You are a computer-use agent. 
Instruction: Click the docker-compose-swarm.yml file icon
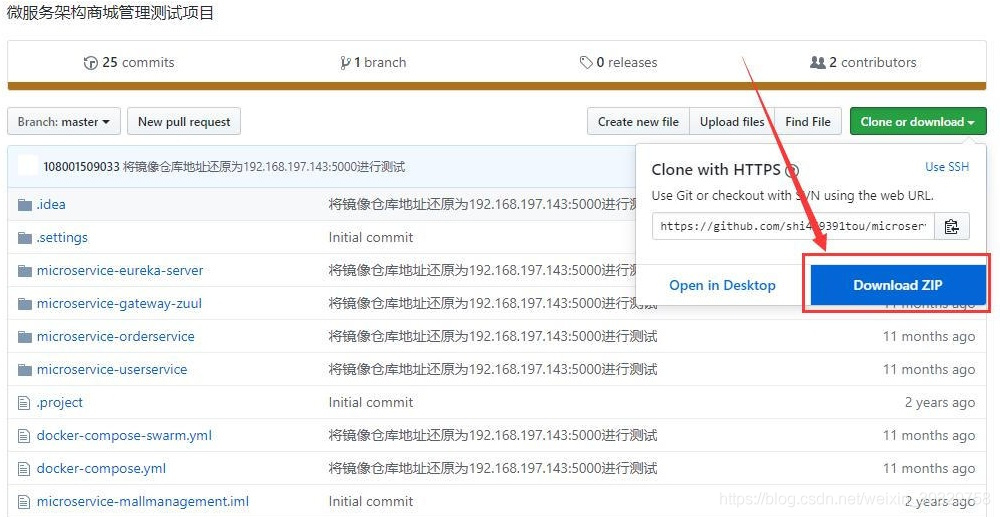click(24, 436)
